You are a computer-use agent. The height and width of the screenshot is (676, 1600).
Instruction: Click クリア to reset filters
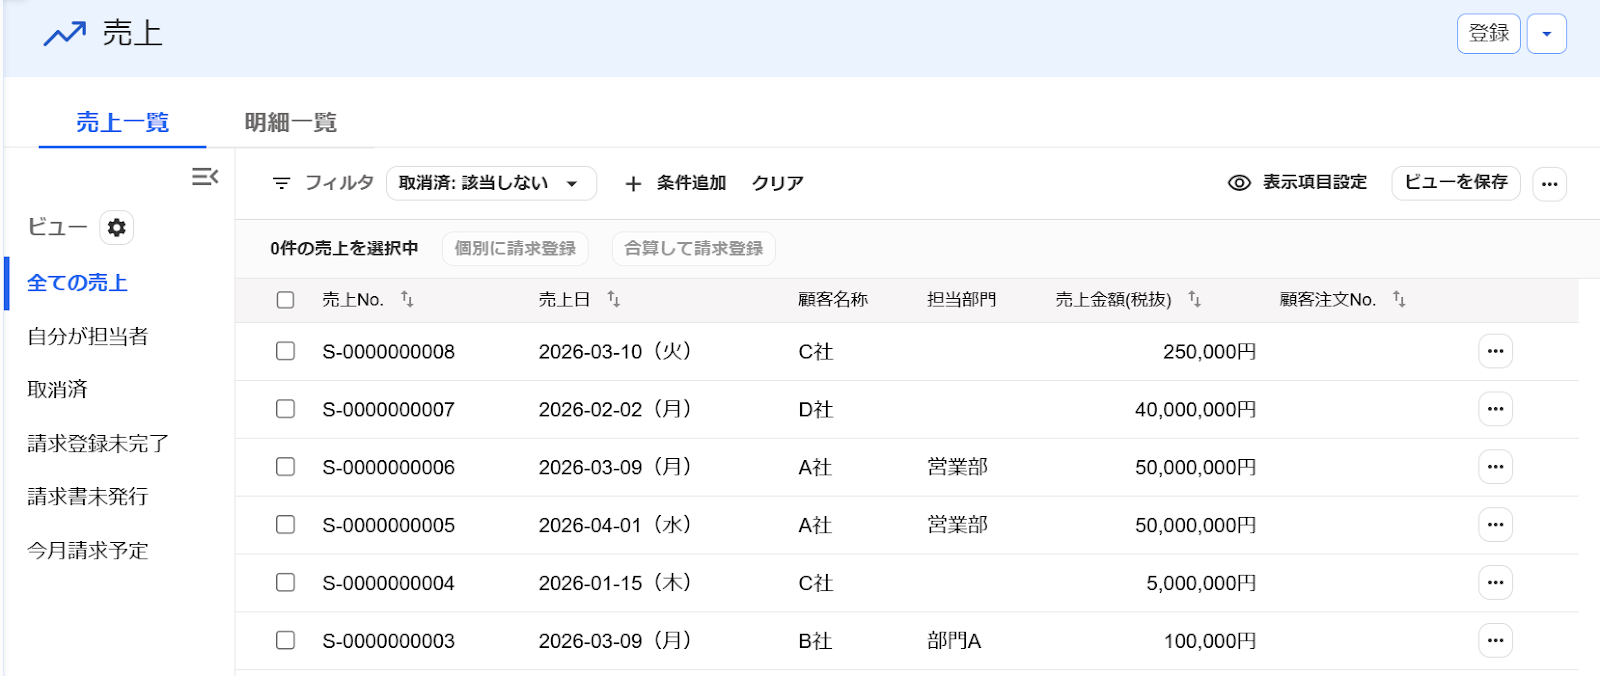778,184
